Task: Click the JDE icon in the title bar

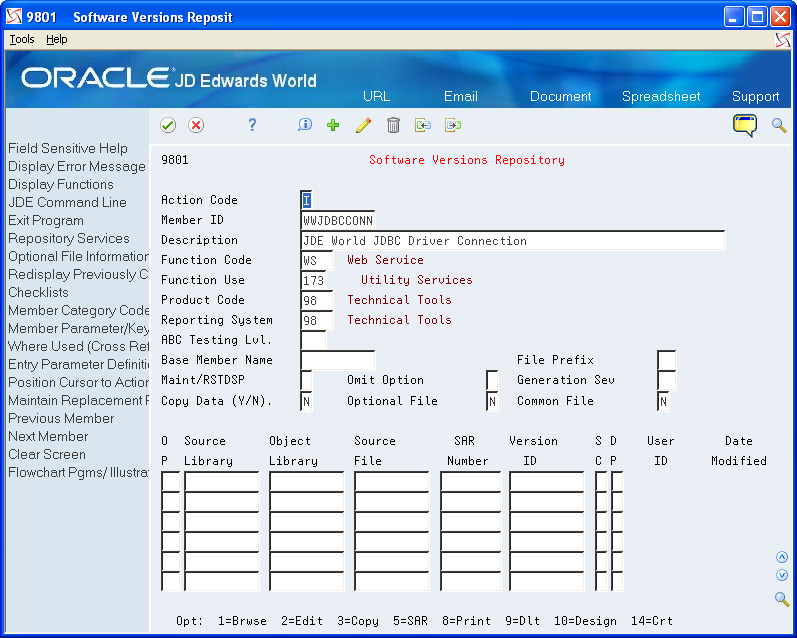Action: 14,17
